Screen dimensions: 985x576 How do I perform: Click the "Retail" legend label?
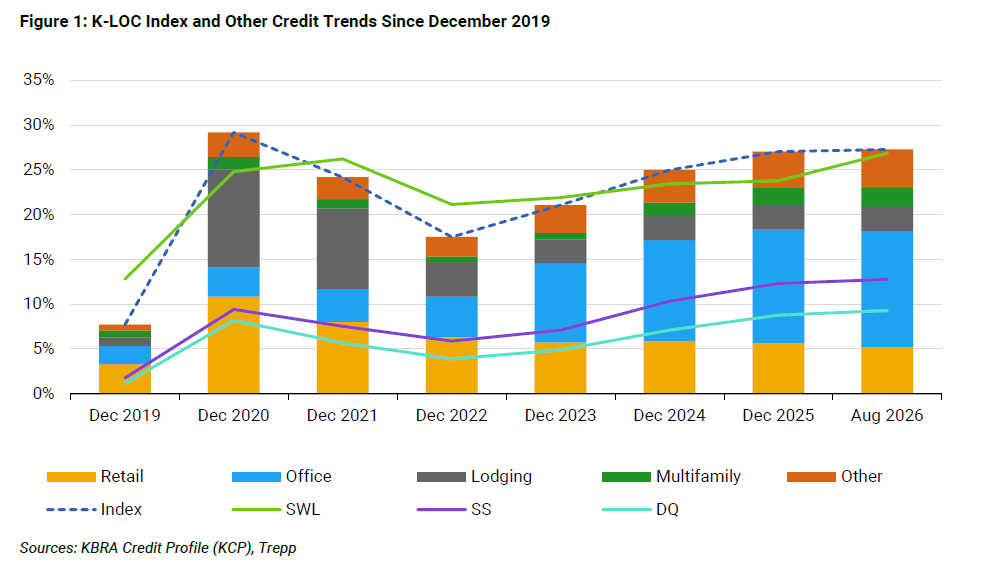point(122,477)
